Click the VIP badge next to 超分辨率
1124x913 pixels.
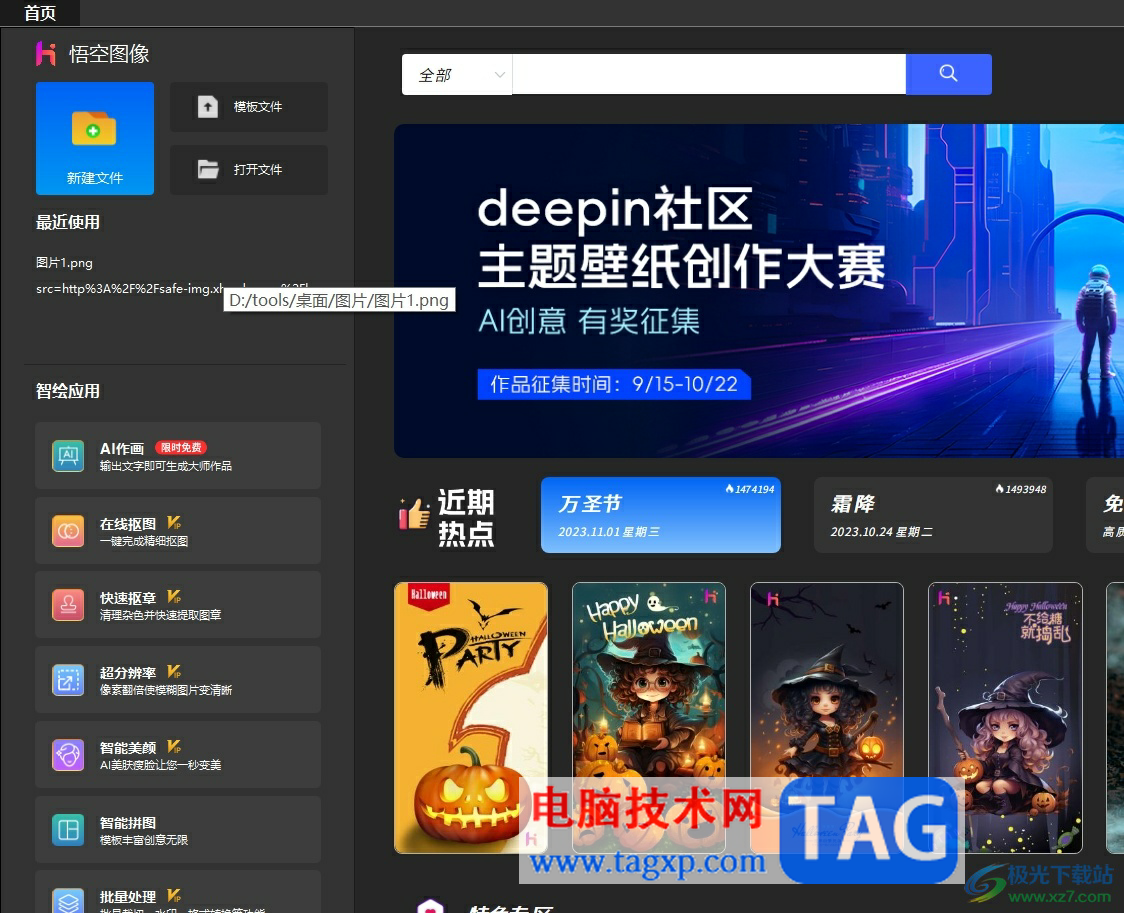(x=174, y=672)
